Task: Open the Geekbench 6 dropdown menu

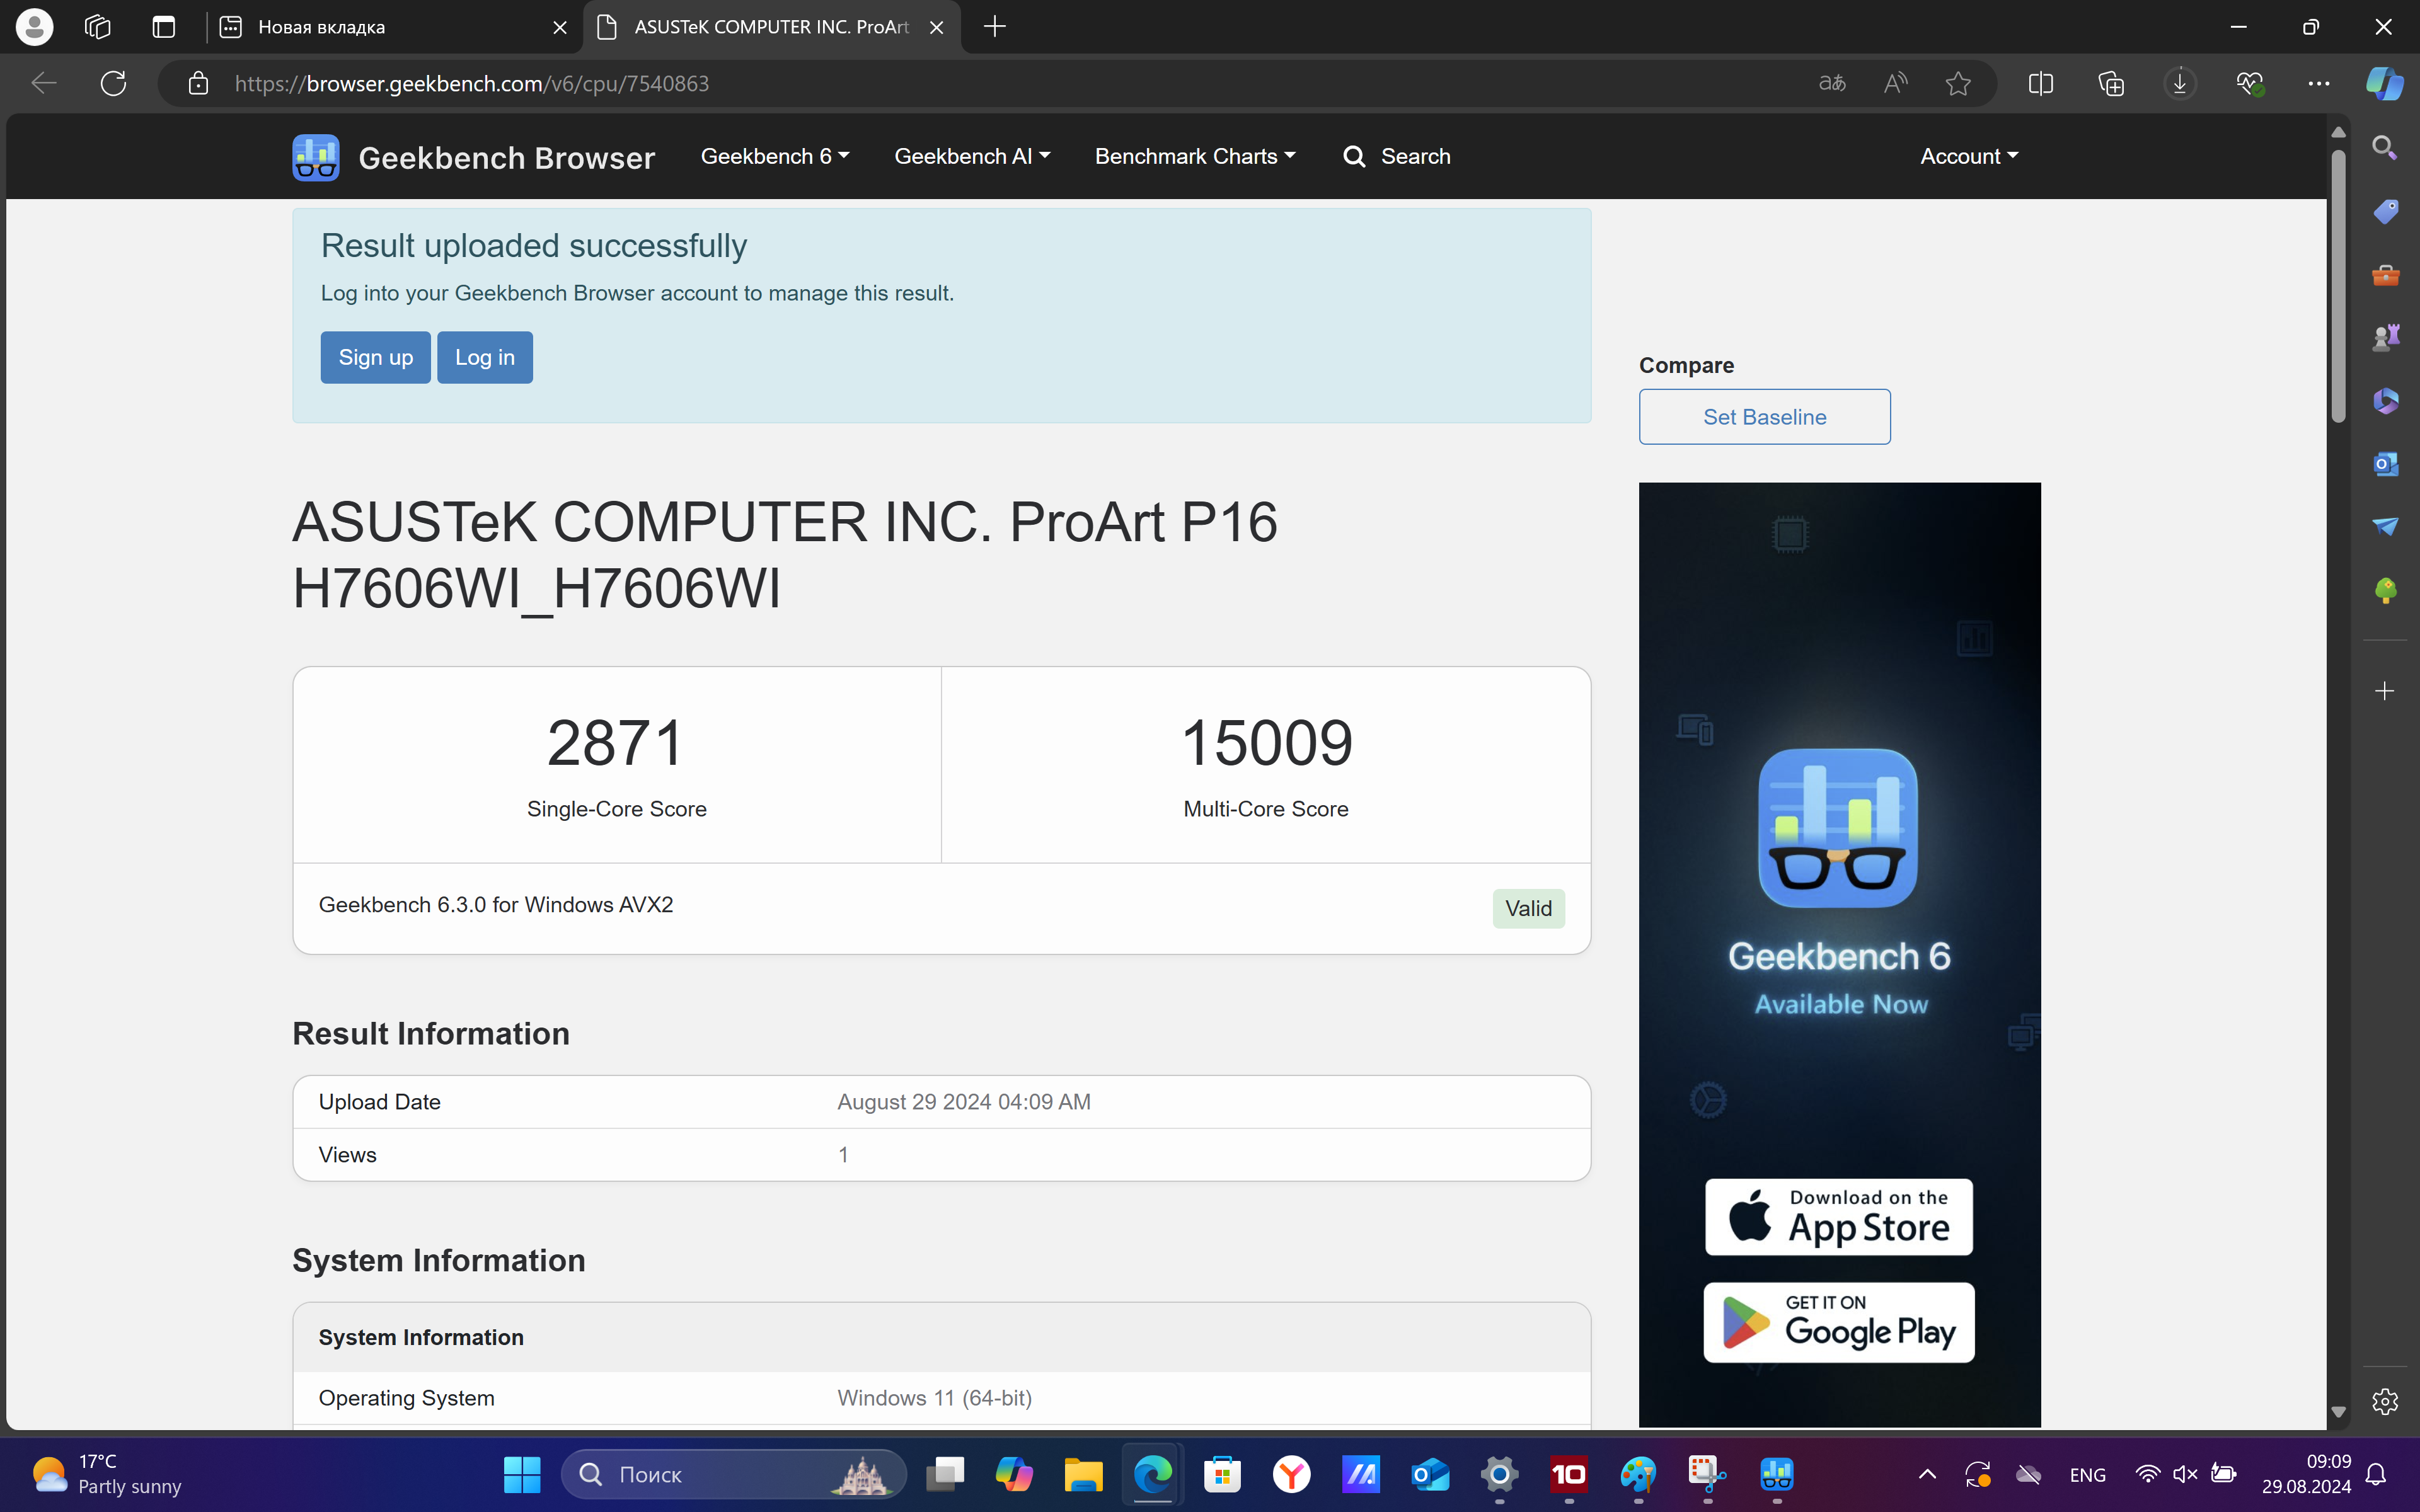Action: tap(774, 156)
